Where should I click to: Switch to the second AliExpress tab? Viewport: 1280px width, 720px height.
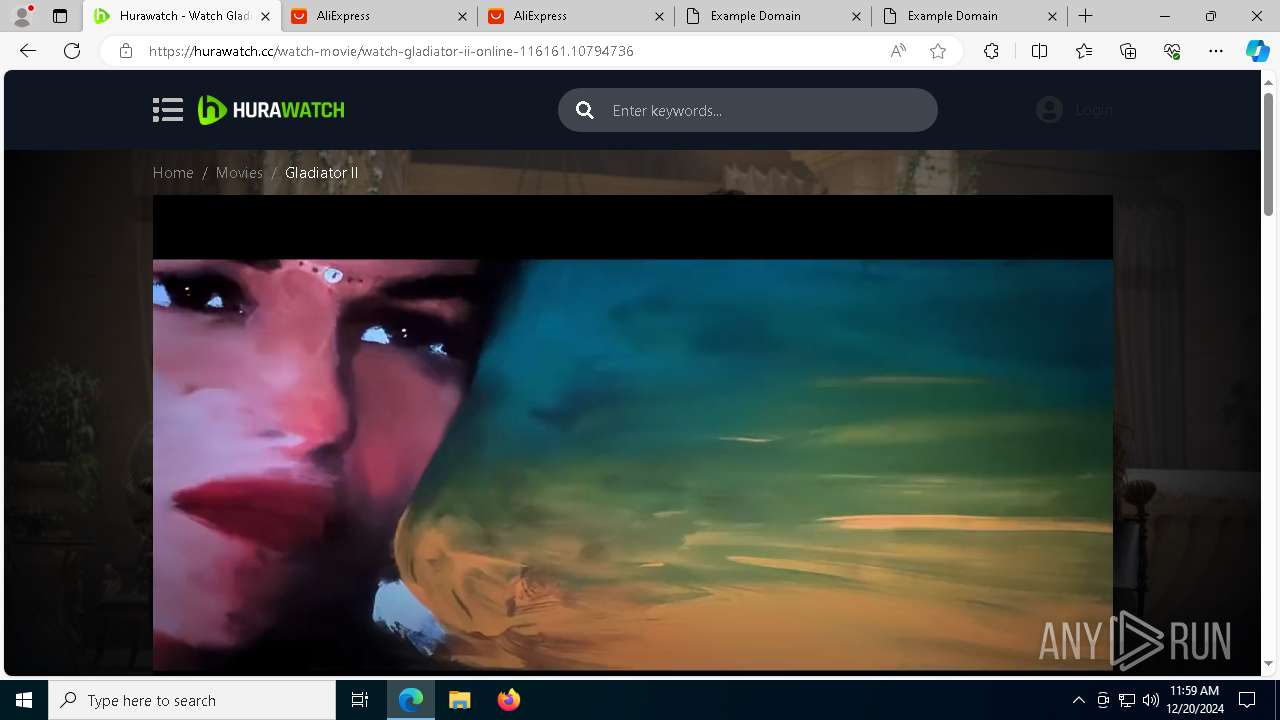[577, 16]
